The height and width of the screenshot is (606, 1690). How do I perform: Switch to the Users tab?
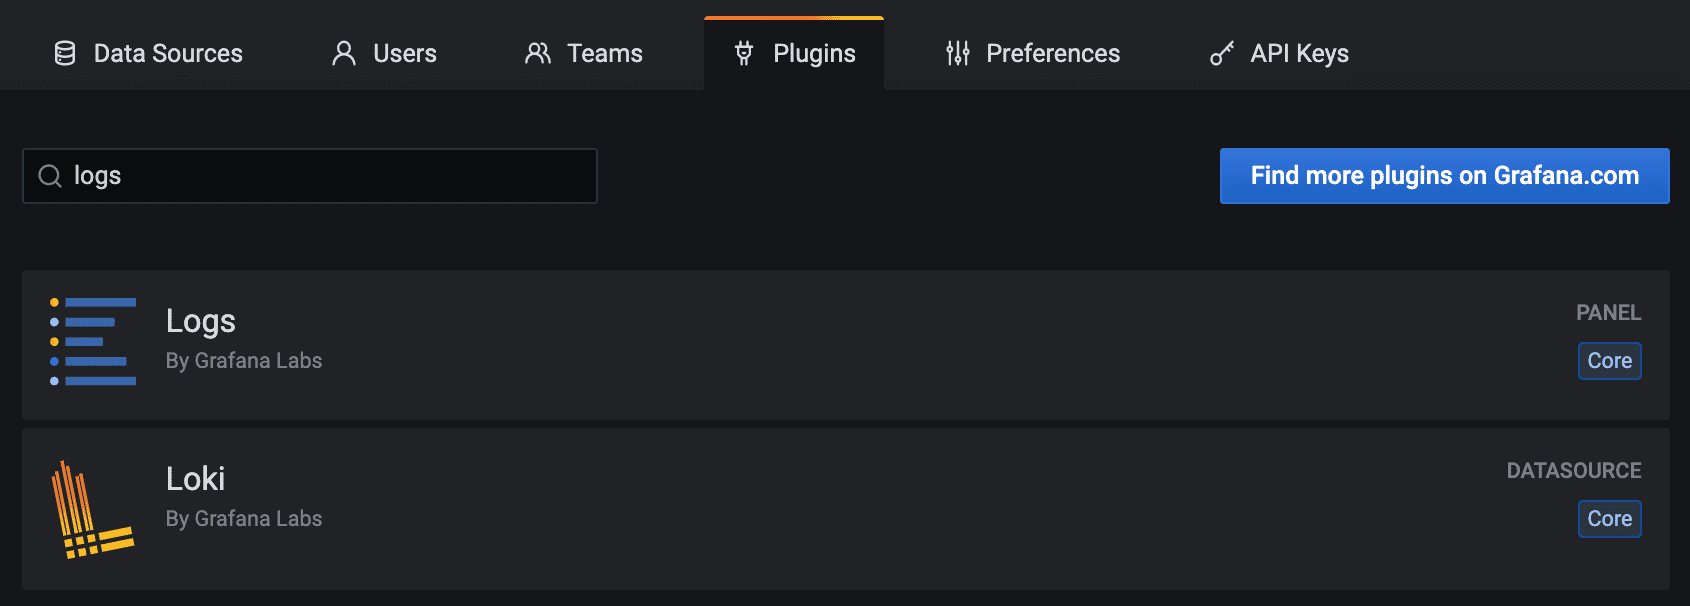(x=404, y=53)
